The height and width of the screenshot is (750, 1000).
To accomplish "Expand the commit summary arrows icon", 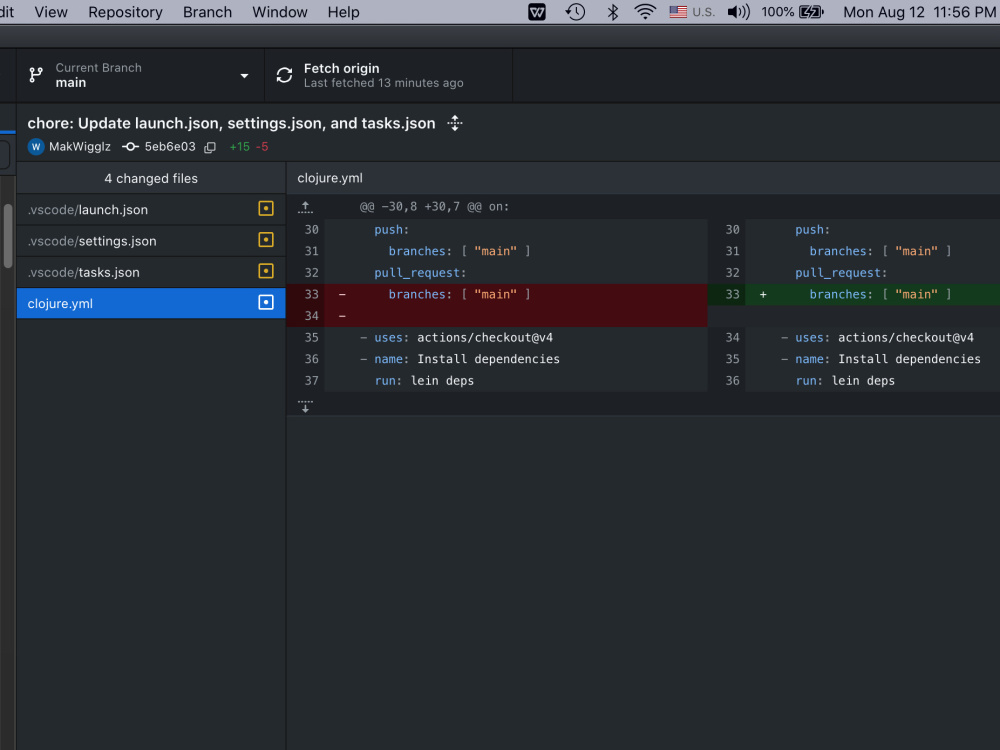I will [455, 123].
